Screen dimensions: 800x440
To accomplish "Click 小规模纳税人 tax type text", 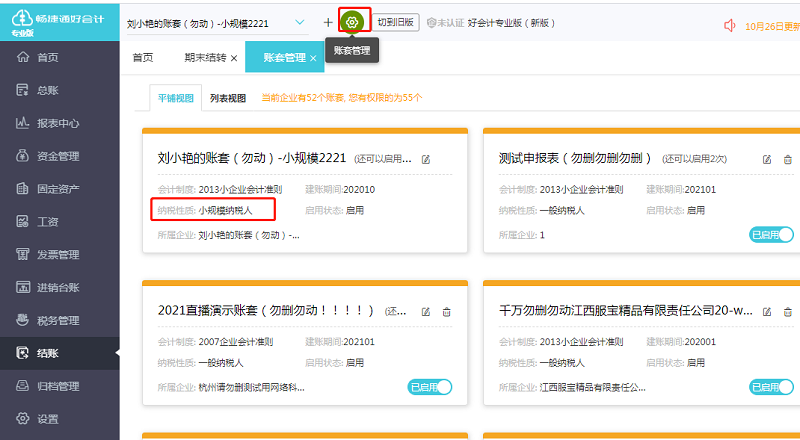I will tap(225, 210).
